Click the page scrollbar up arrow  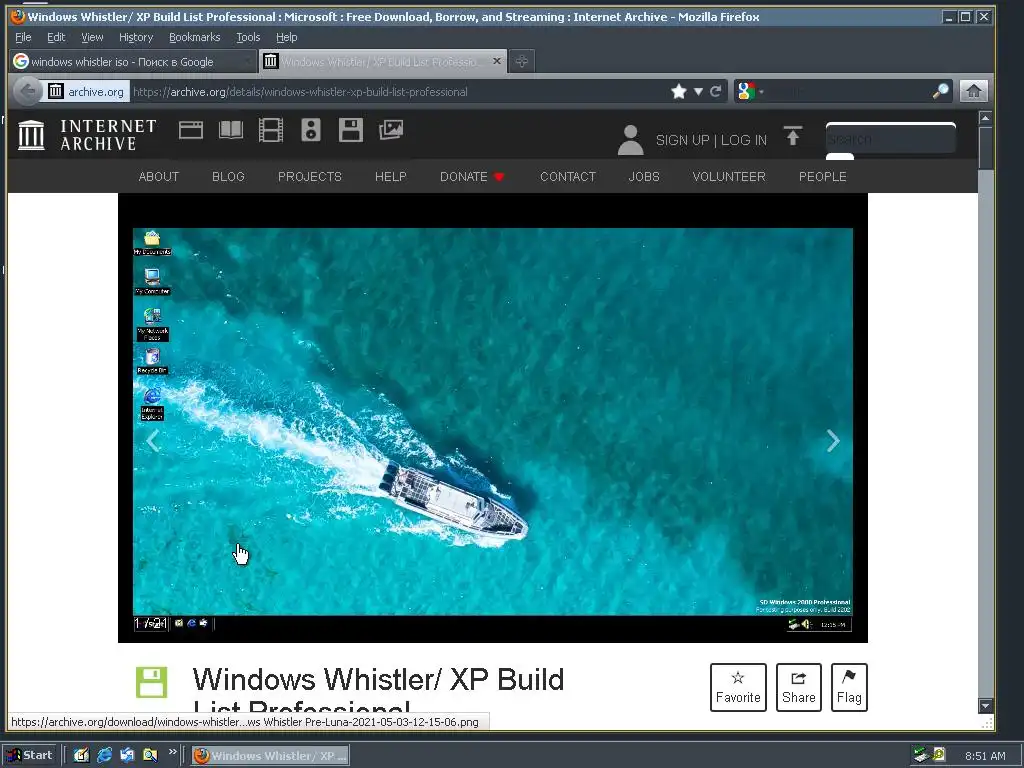(985, 118)
